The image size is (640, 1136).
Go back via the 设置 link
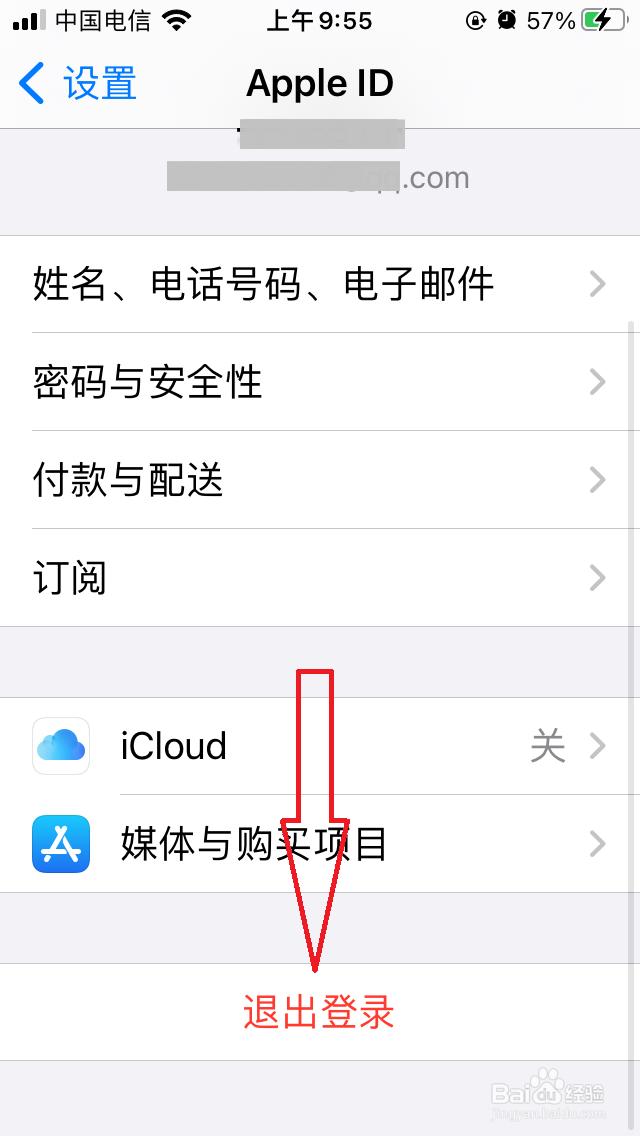point(101,83)
